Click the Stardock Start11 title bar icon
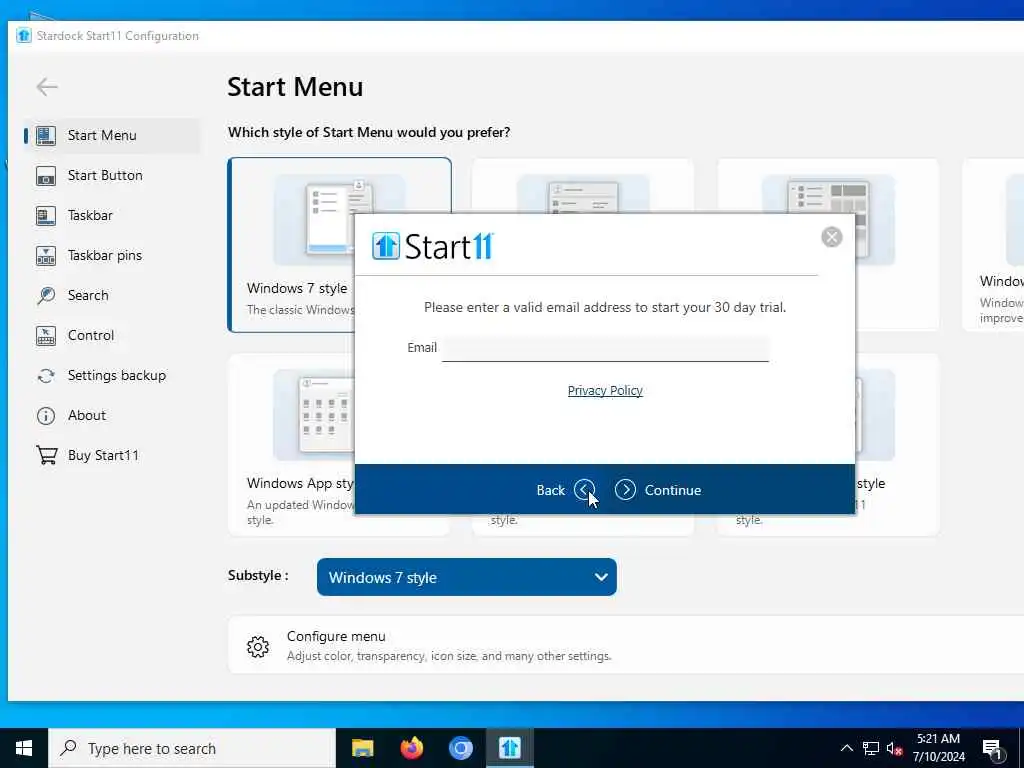Screen dimensions: 1024x768 coord(24,35)
